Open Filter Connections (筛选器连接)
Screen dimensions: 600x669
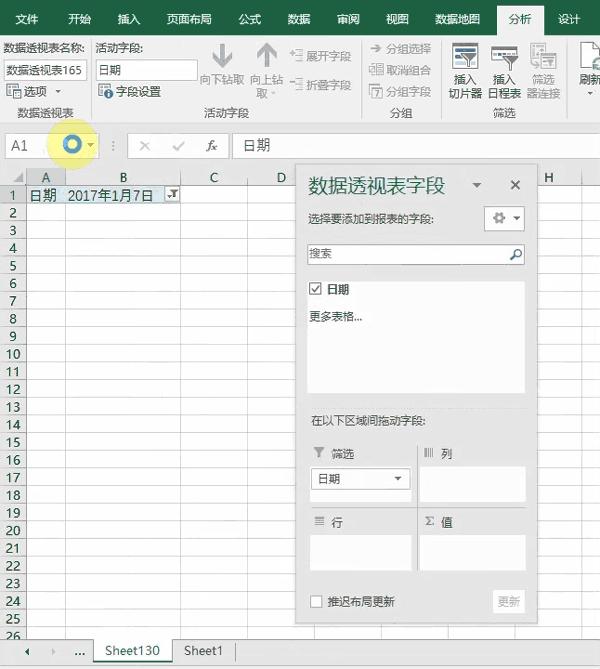click(543, 71)
